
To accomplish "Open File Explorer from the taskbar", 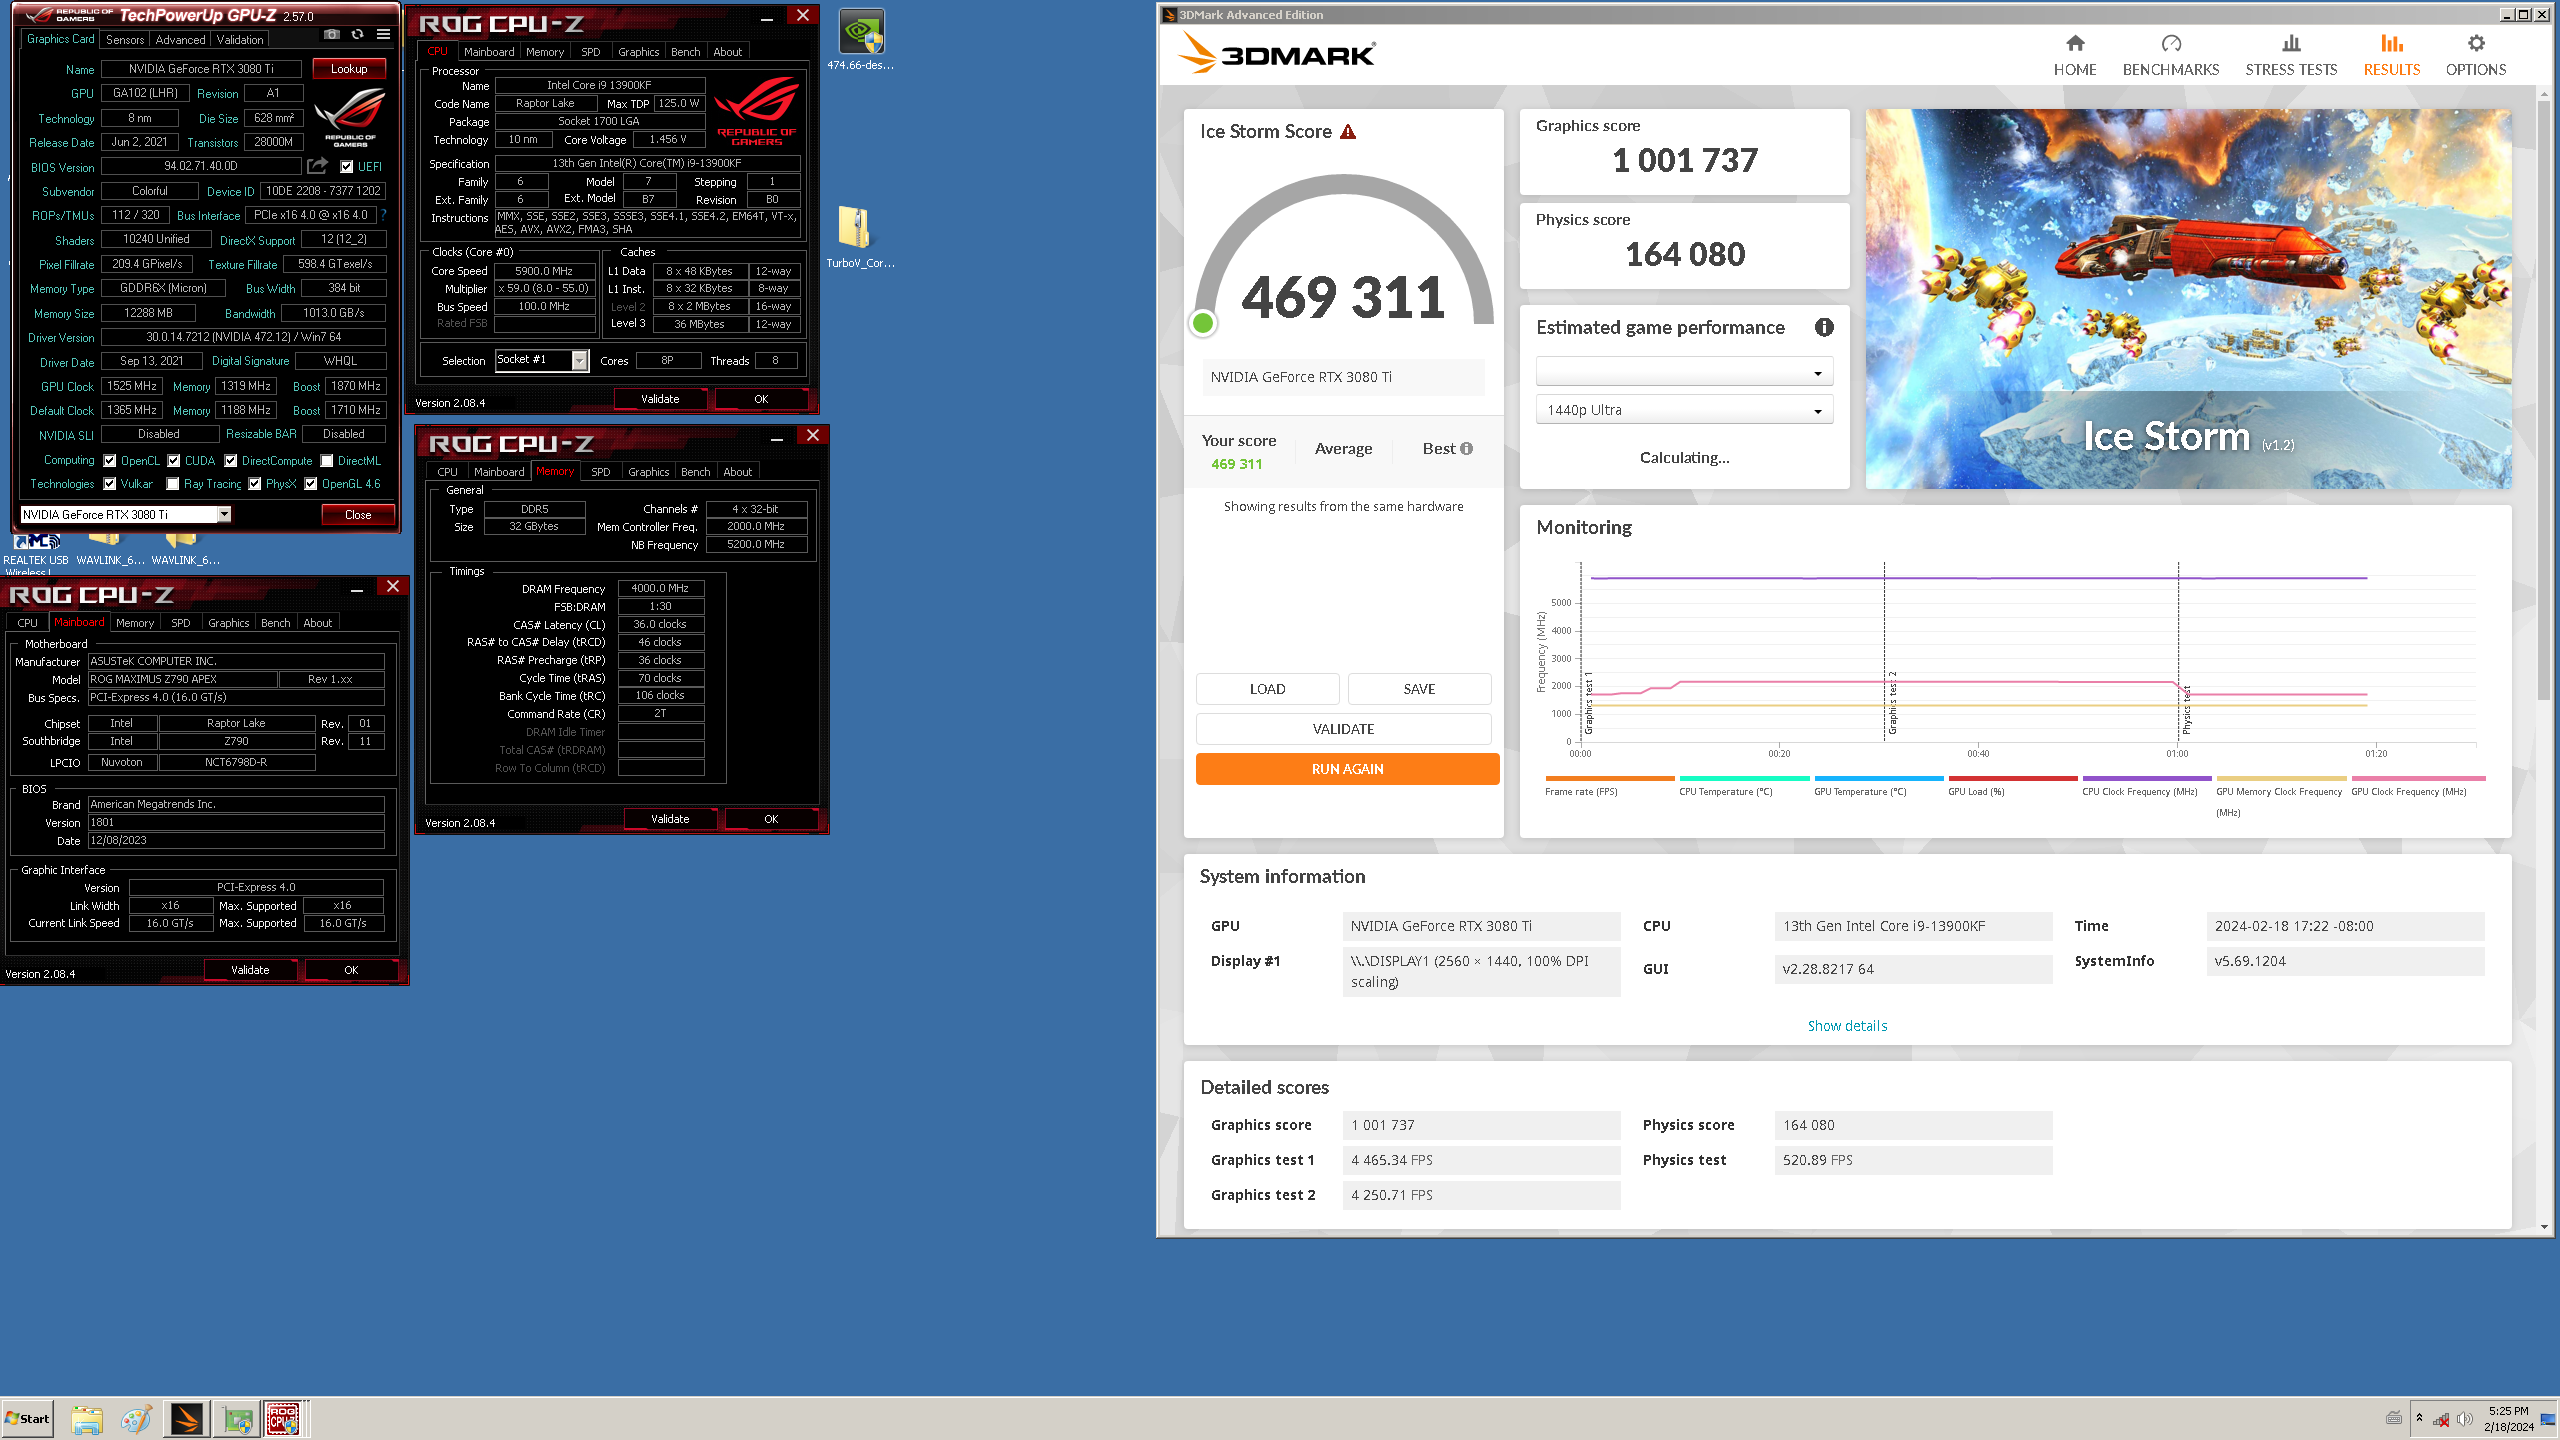I will point(87,1419).
